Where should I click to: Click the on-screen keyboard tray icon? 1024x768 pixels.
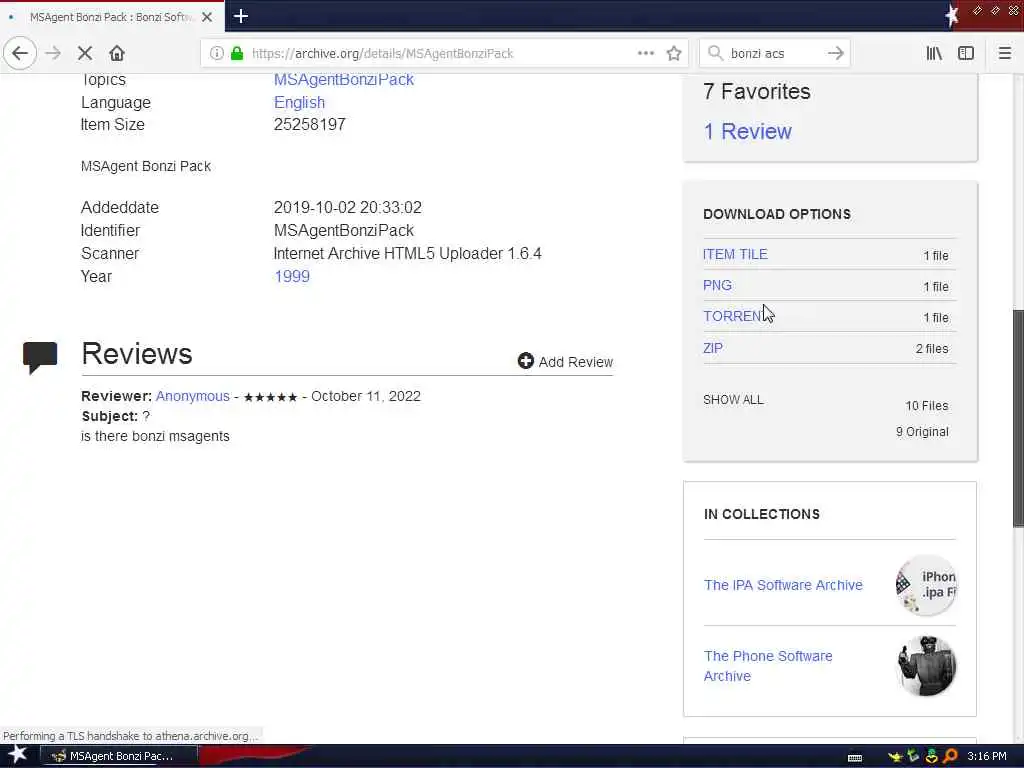click(855, 757)
